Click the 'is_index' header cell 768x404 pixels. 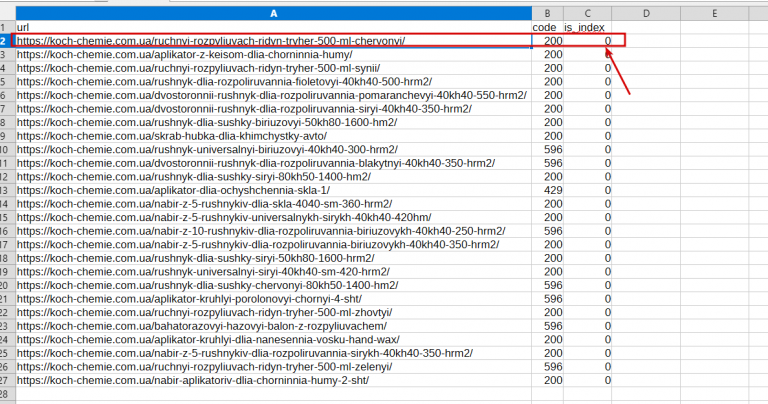click(587, 27)
